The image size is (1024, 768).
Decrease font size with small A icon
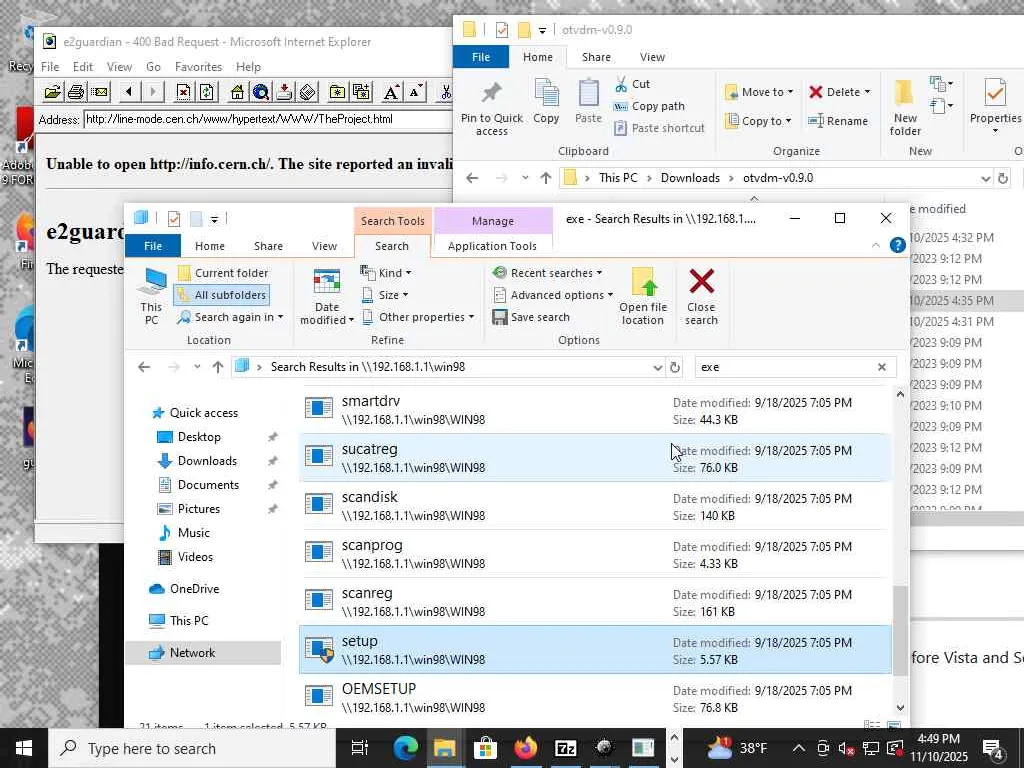tap(415, 92)
